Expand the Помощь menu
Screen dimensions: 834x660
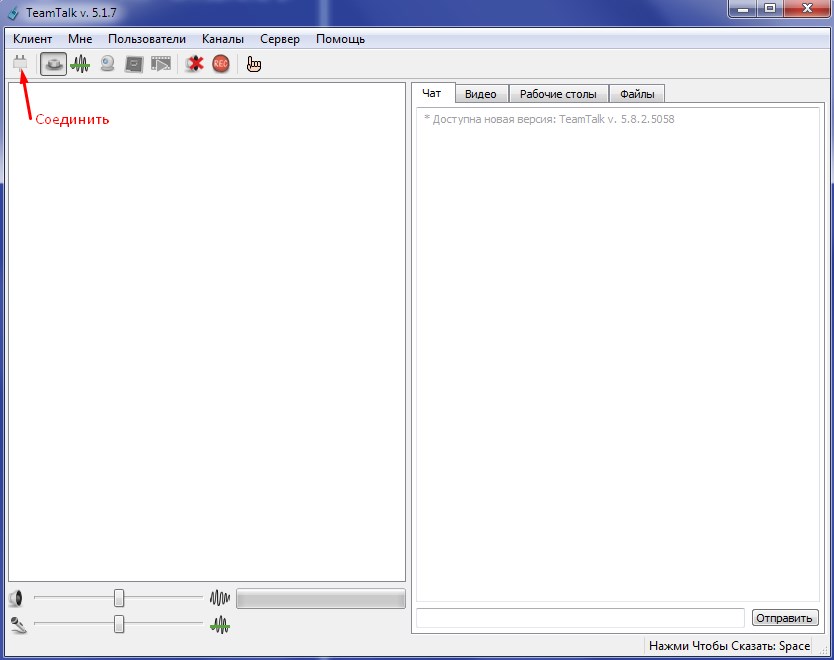[340, 39]
